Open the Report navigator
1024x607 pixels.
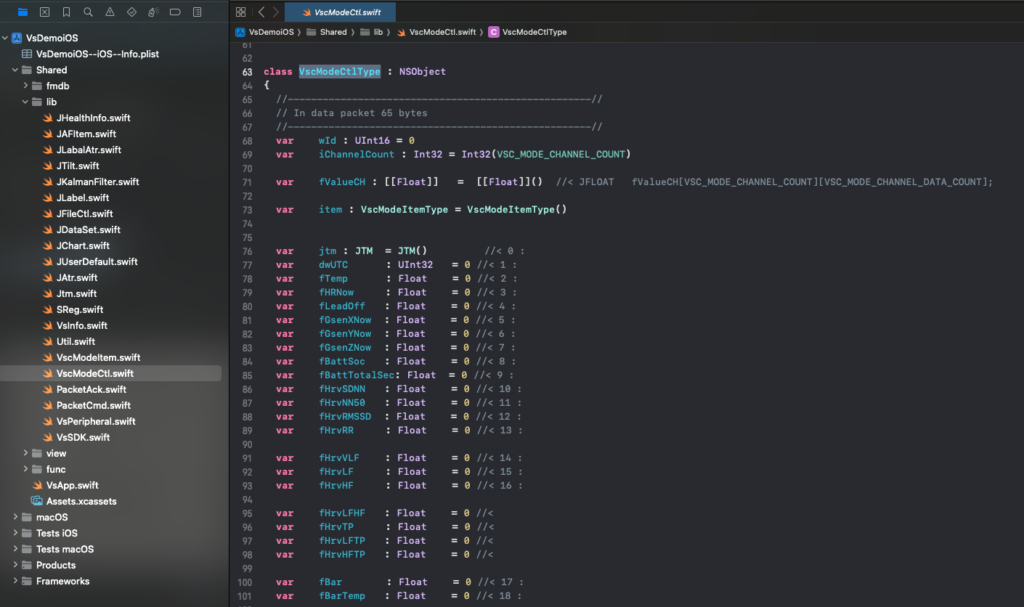[x=198, y=12]
